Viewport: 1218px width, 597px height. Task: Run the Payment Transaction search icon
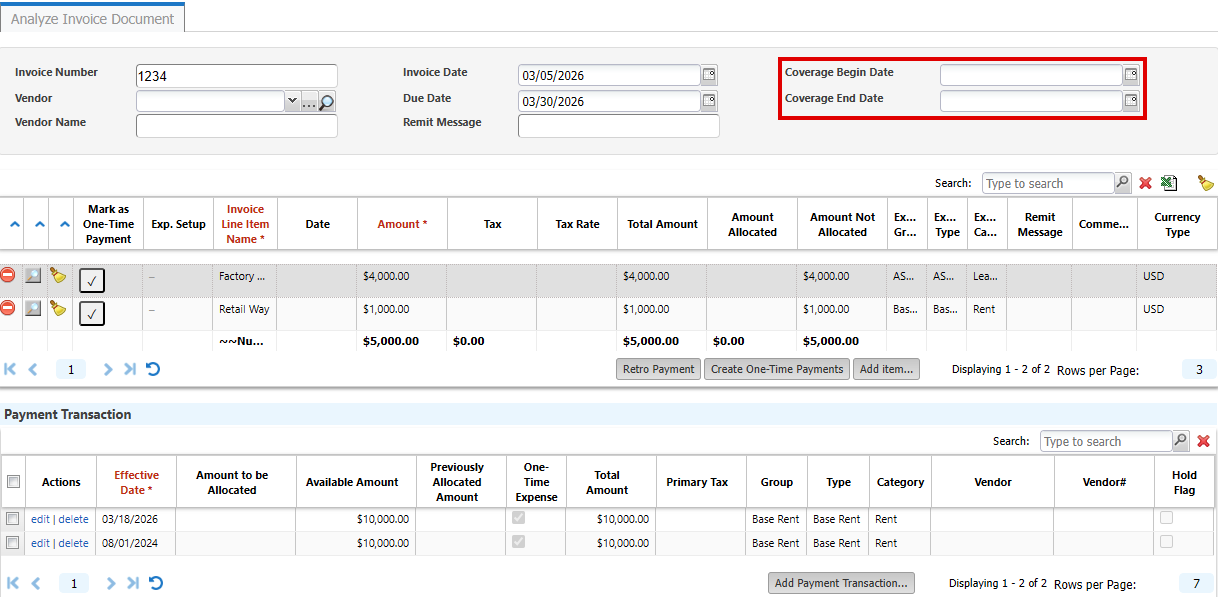[1181, 441]
